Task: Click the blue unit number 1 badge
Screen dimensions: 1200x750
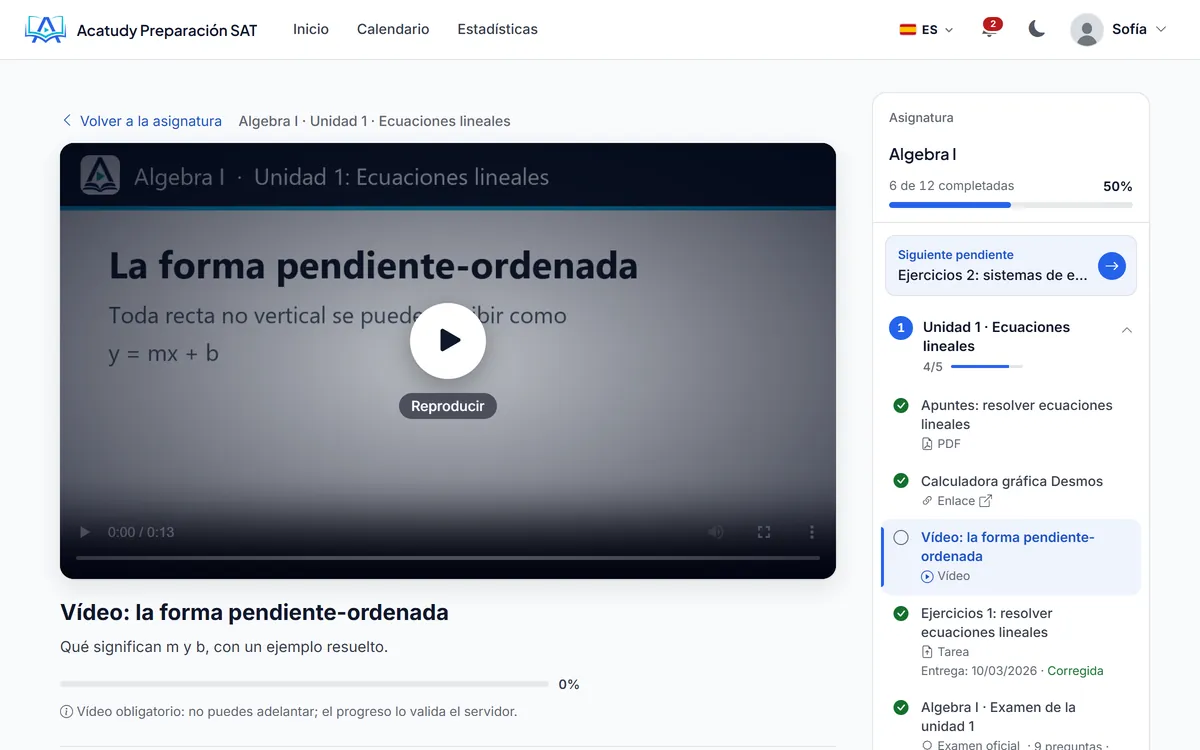Action: coord(901,328)
